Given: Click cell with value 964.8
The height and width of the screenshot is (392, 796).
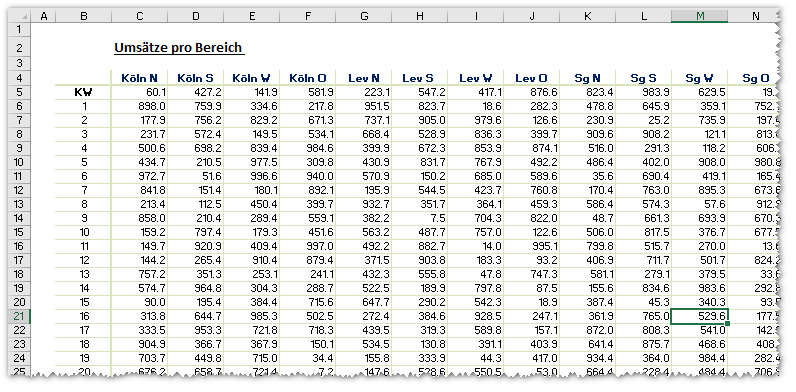Looking at the screenshot, I should [x=195, y=288].
